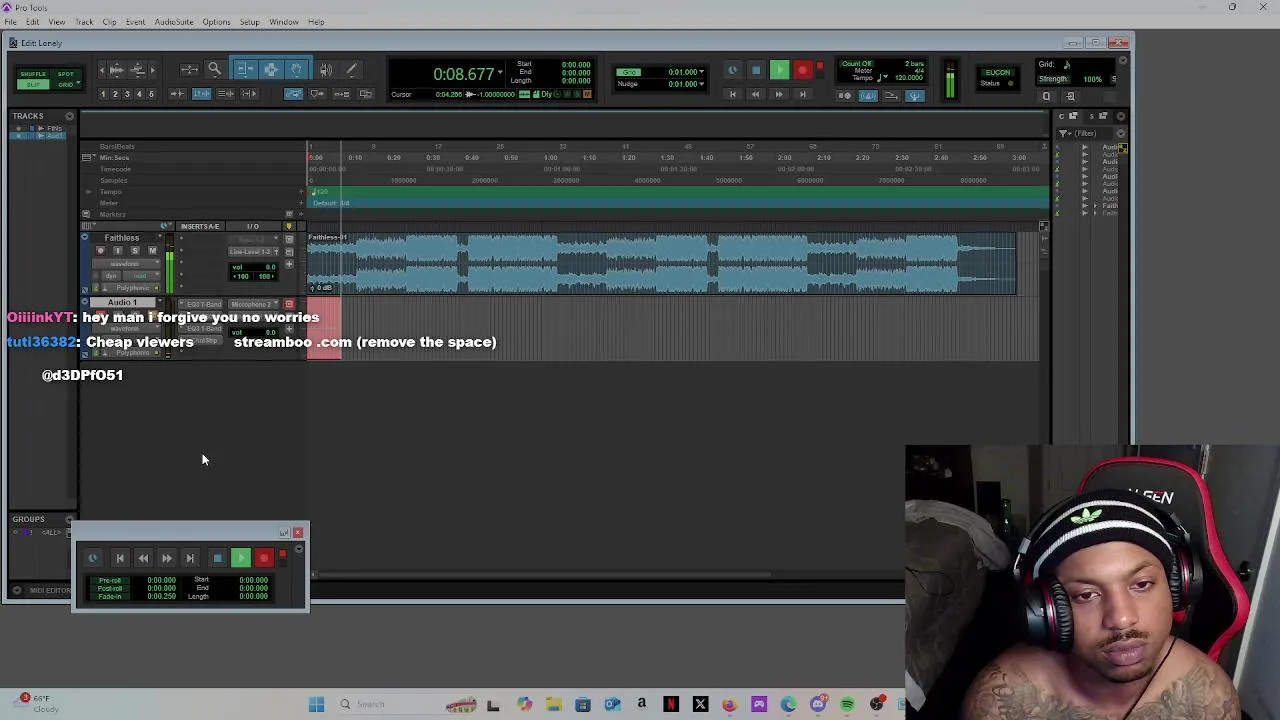The image size is (1280, 720).
Task: Select the Selector tool
Action: pyautogui.click(x=271, y=69)
